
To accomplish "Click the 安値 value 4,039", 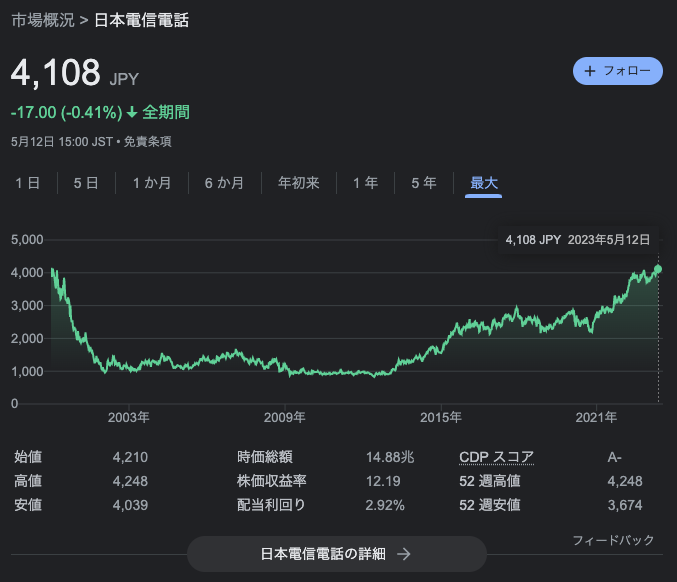I will tap(130, 505).
